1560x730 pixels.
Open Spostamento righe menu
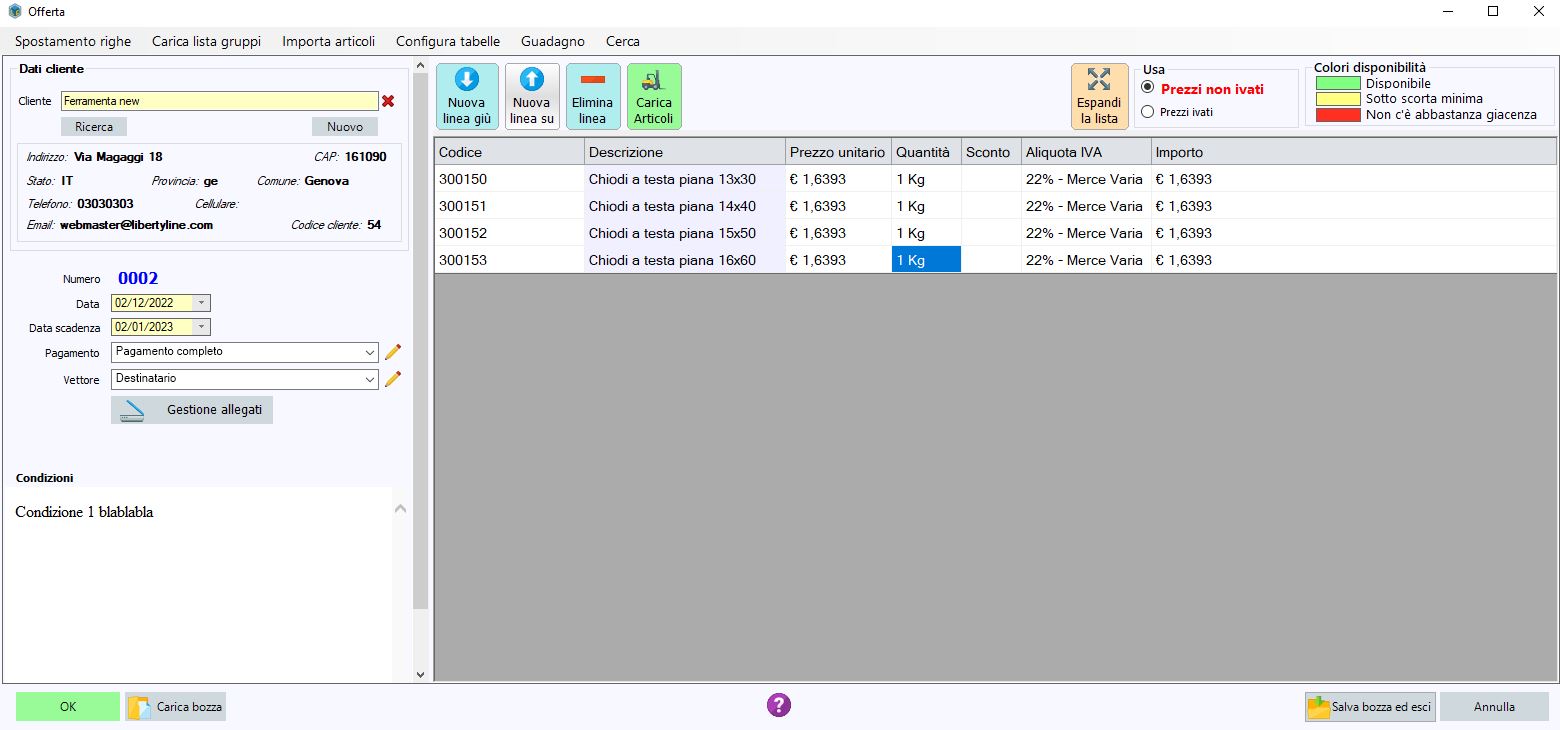[x=73, y=41]
